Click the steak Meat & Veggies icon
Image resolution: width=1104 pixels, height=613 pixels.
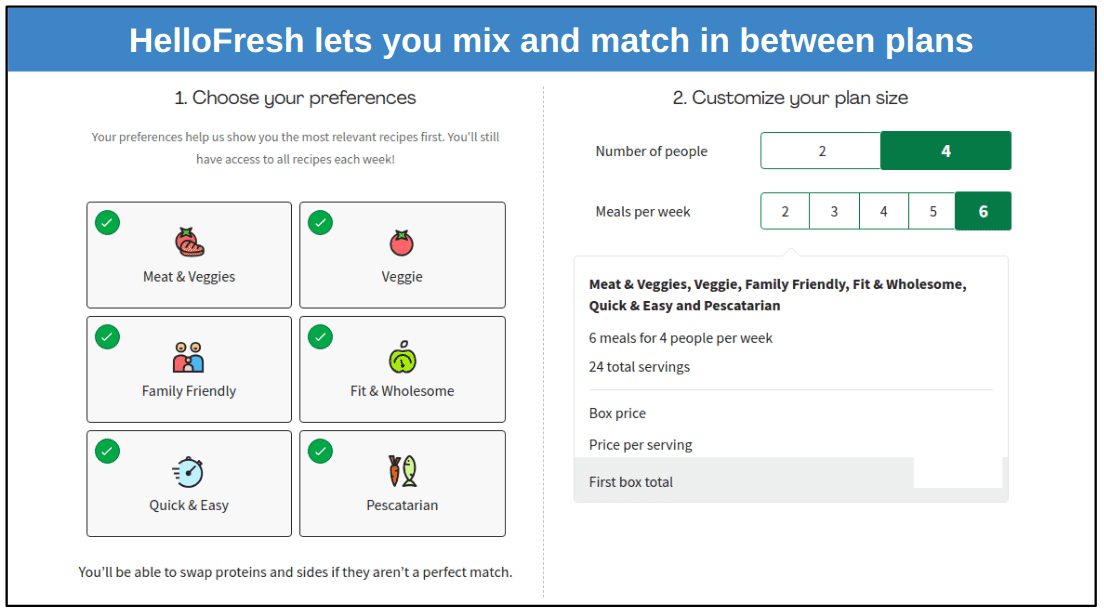(188, 243)
